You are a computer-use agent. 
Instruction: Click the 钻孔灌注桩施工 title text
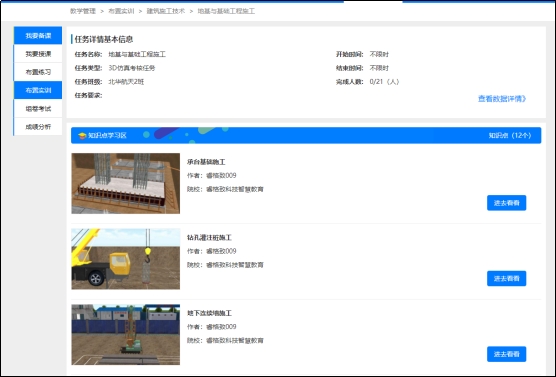(209, 238)
